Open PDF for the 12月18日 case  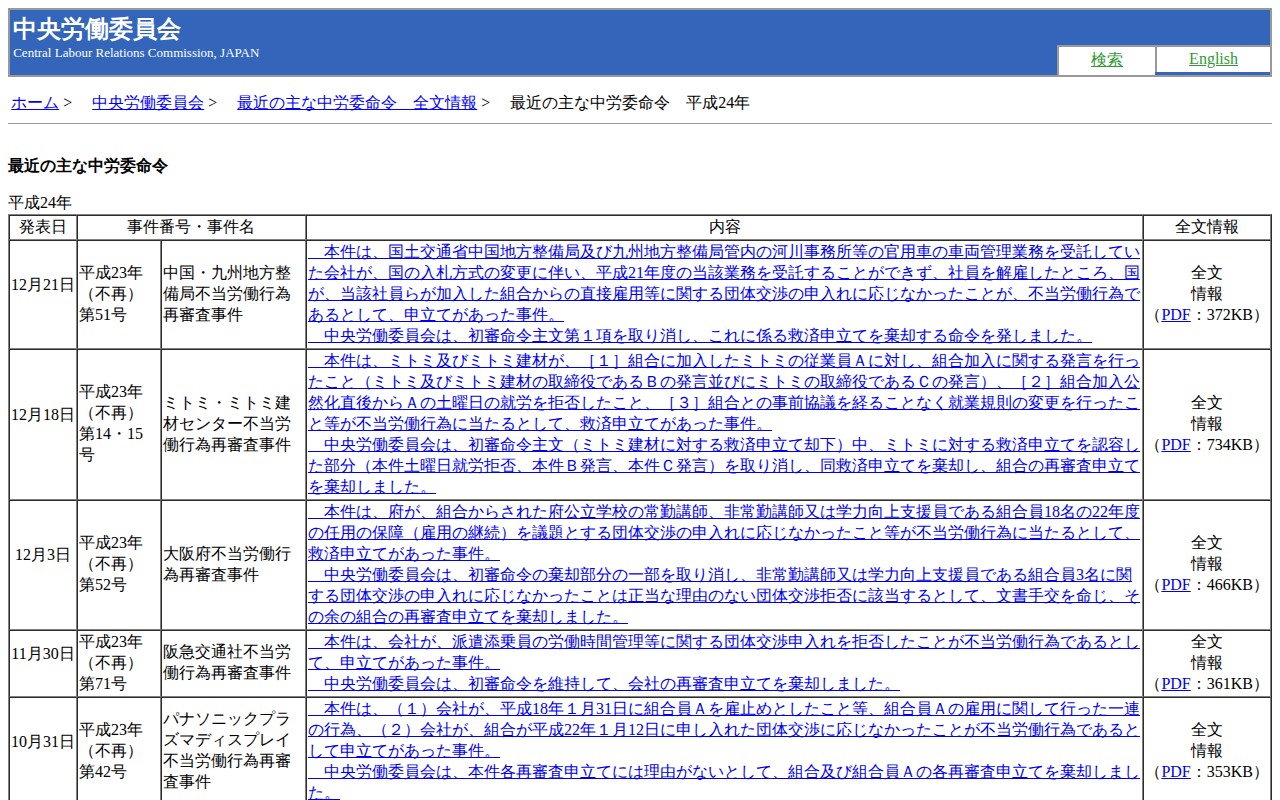pyautogui.click(x=1176, y=445)
